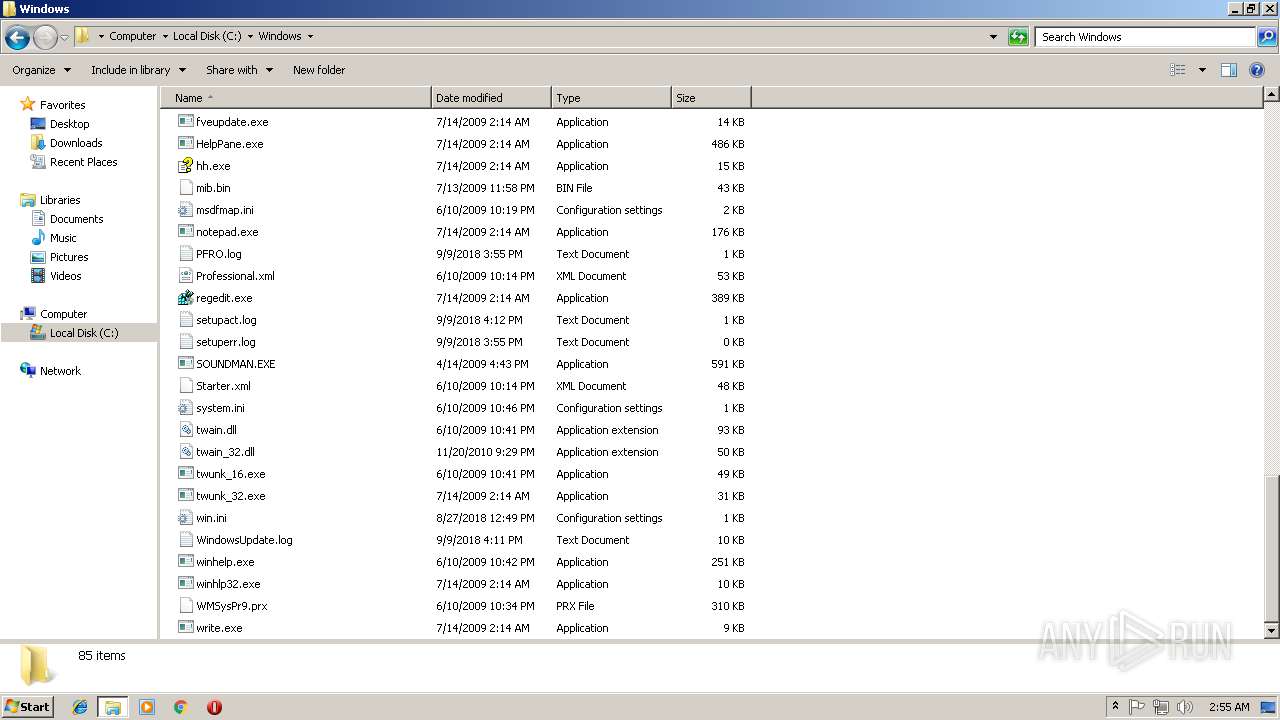Viewport: 1280px width, 720px height.
Task: Open the Help question mark icon
Action: (1257, 70)
